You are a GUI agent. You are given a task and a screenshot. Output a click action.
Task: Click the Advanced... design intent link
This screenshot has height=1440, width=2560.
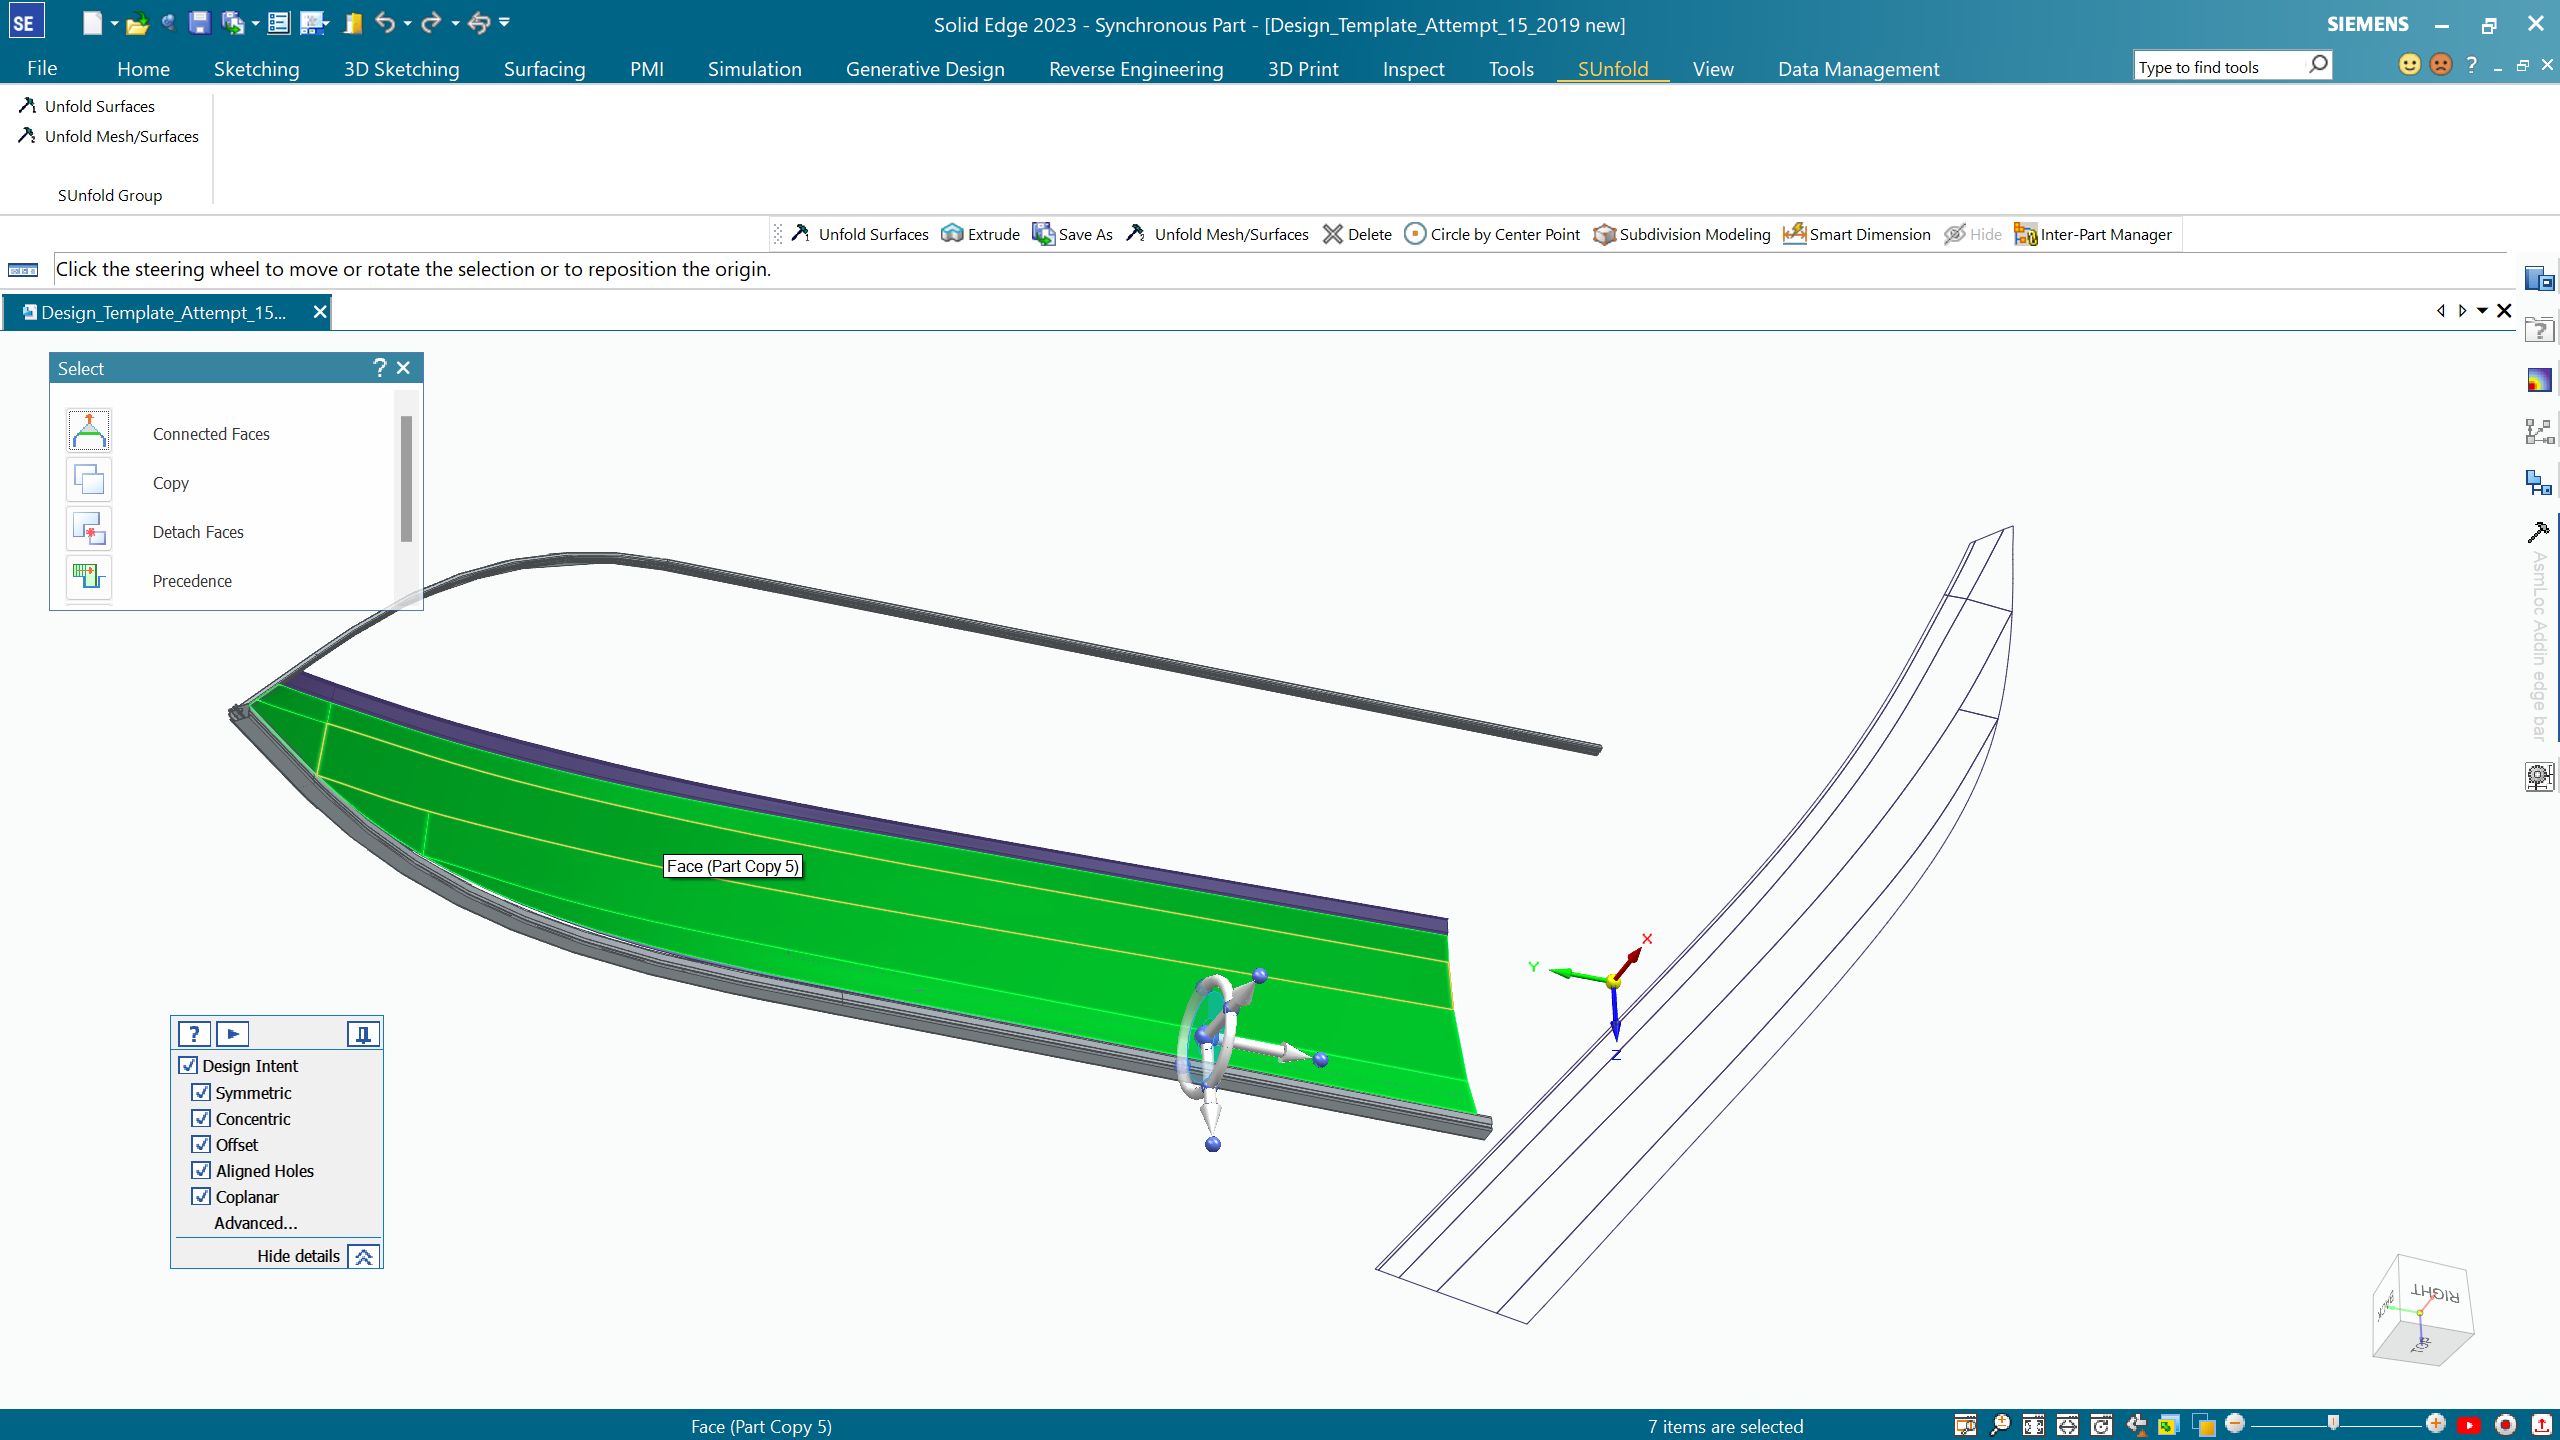pyautogui.click(x=255, y=1223)
